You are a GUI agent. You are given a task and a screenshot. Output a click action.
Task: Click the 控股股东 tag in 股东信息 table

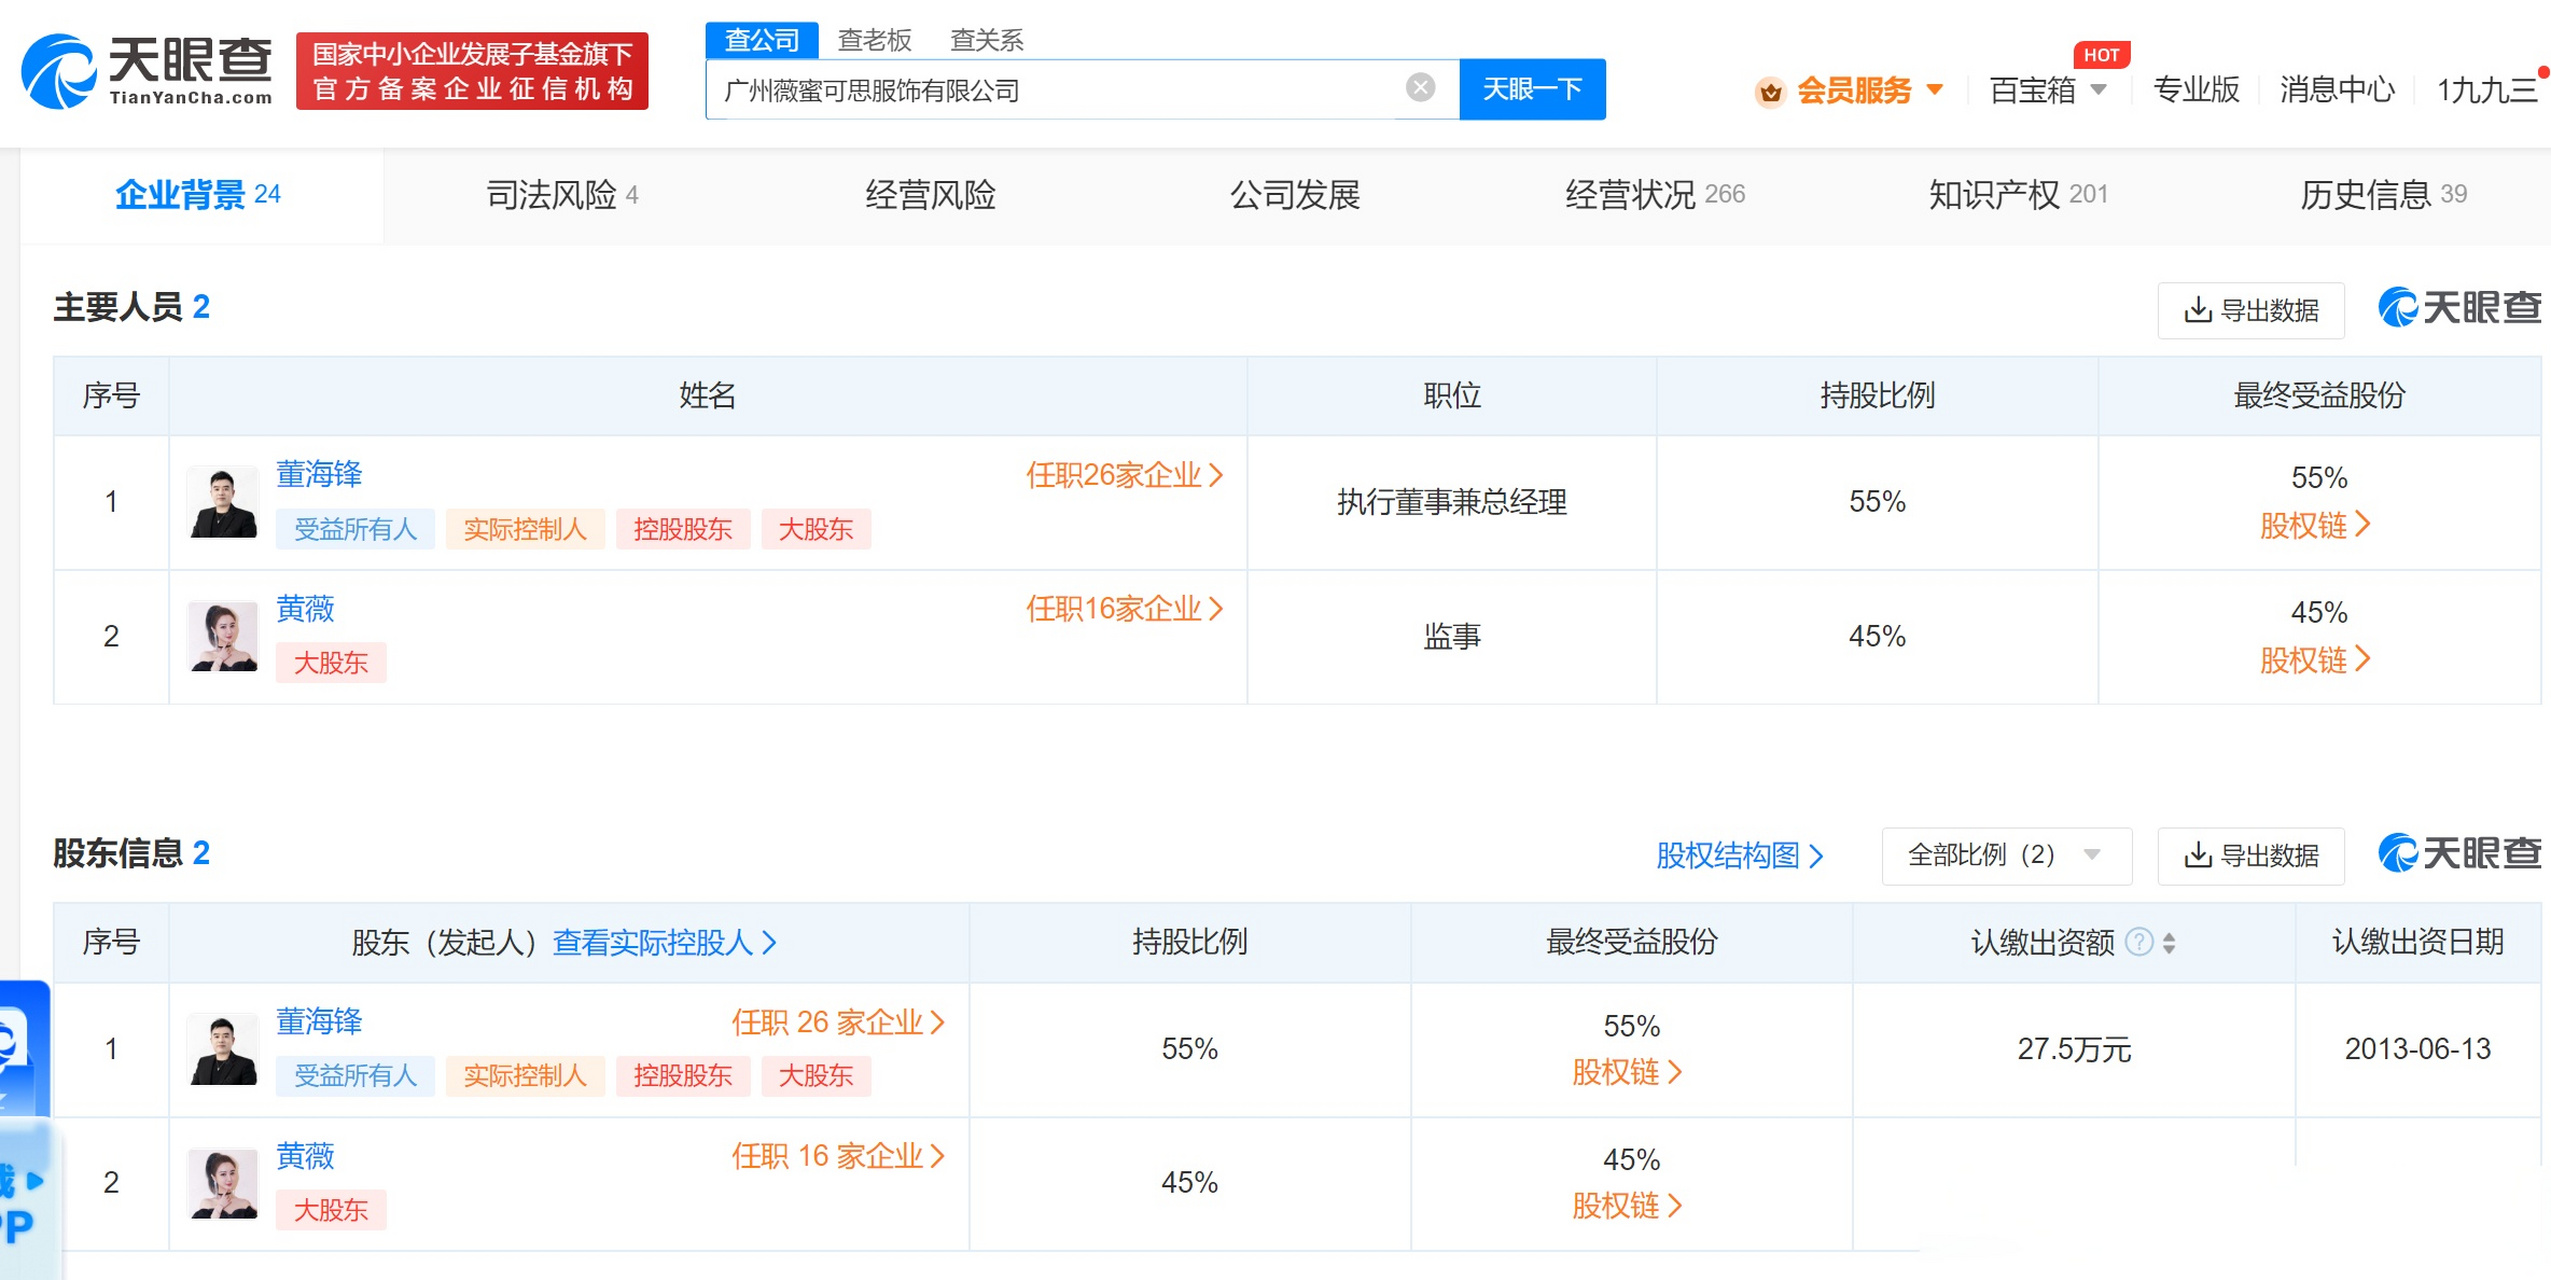pyautogui.click(x=683, y=1076)
